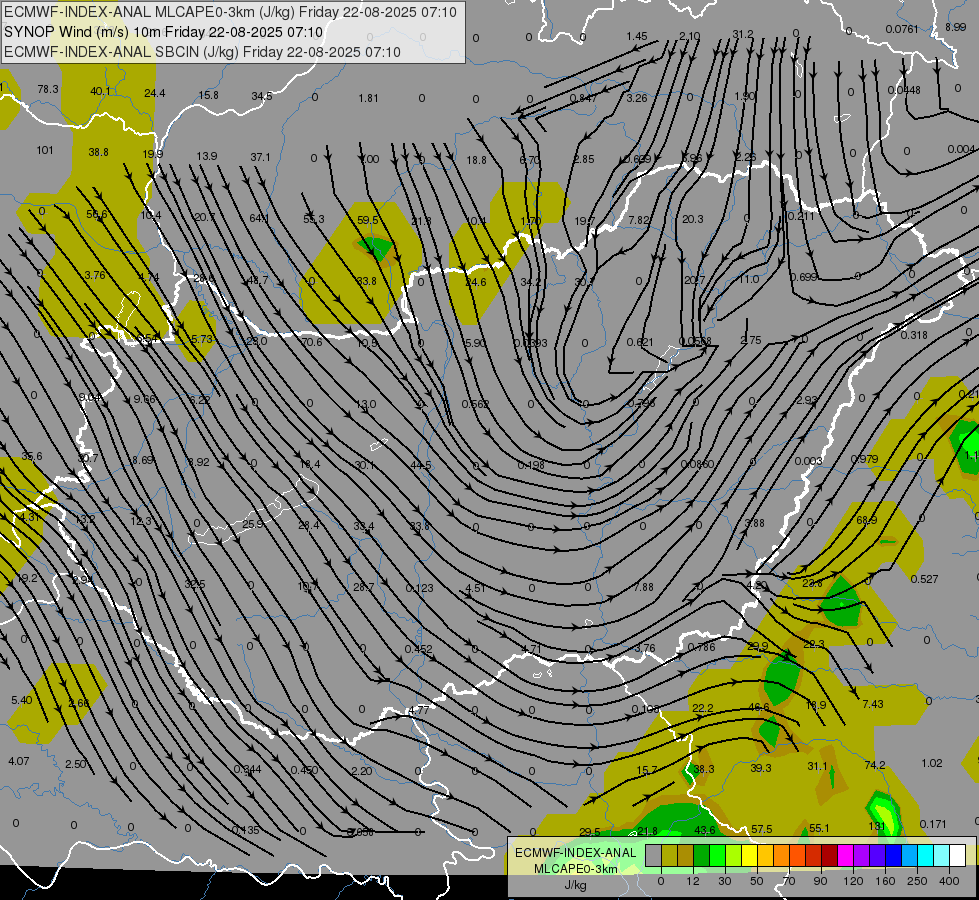Click the map value 4.51
Viewport: 979px width, 900px height.
[x=475, y=588]
